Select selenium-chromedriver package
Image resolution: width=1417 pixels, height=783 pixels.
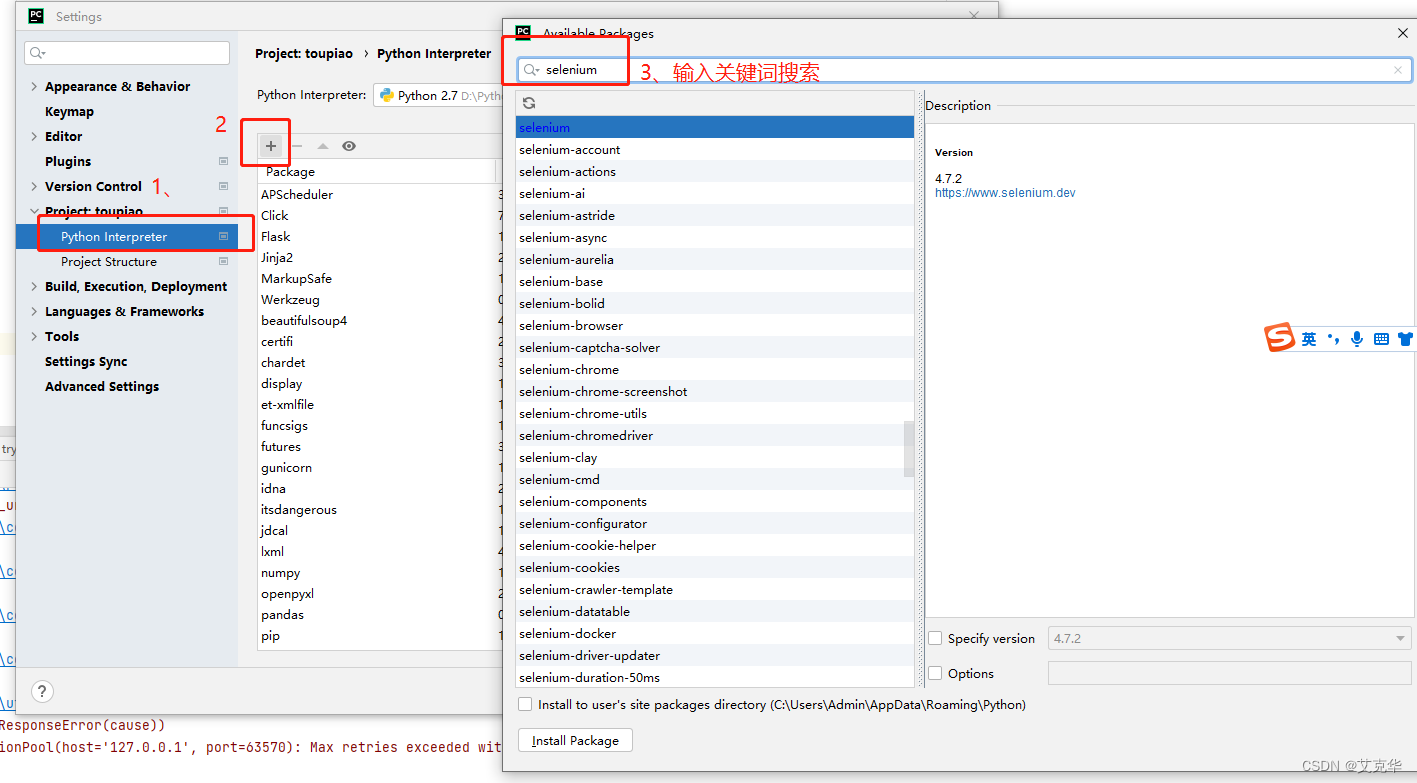(715, 436)
